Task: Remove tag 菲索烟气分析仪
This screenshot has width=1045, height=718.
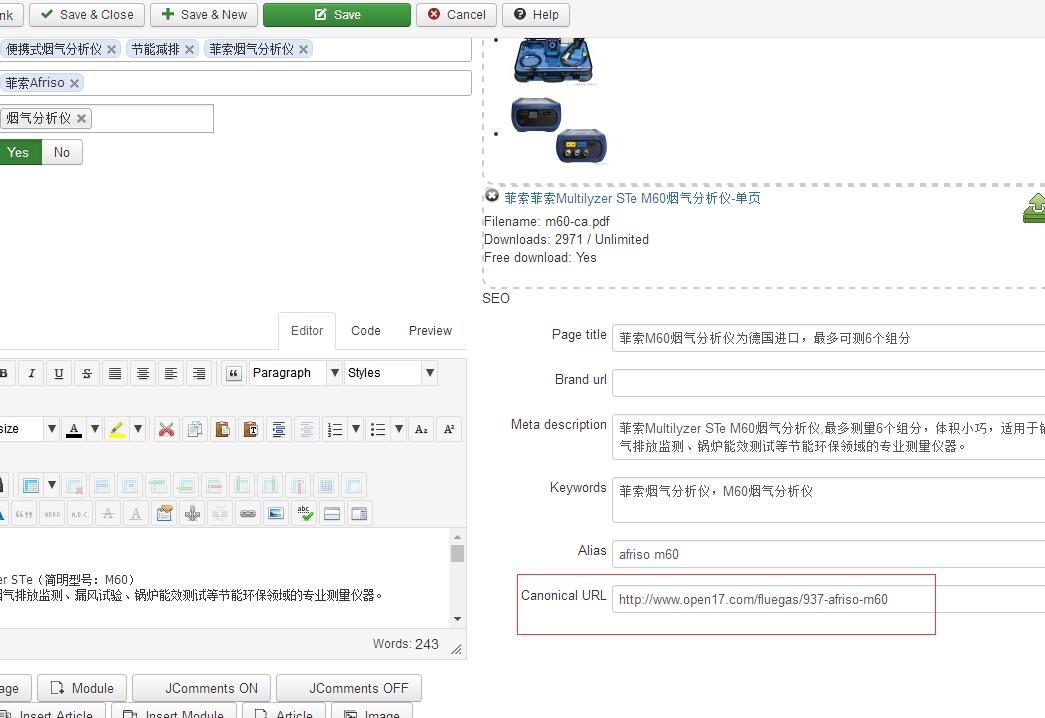Action: tap(303, 49)
